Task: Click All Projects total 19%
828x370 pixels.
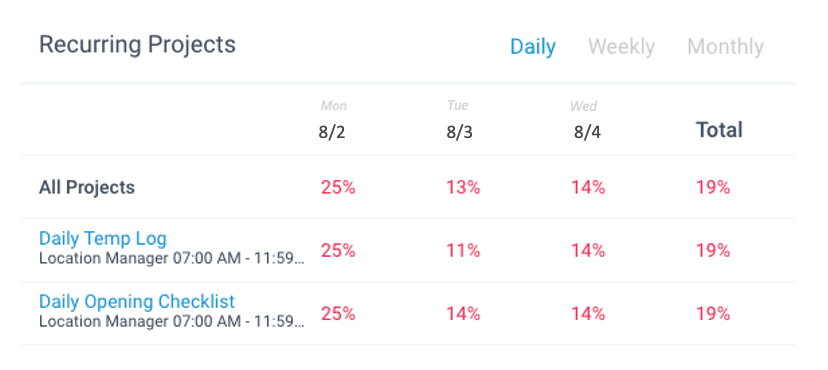Action: click(713, 187)
